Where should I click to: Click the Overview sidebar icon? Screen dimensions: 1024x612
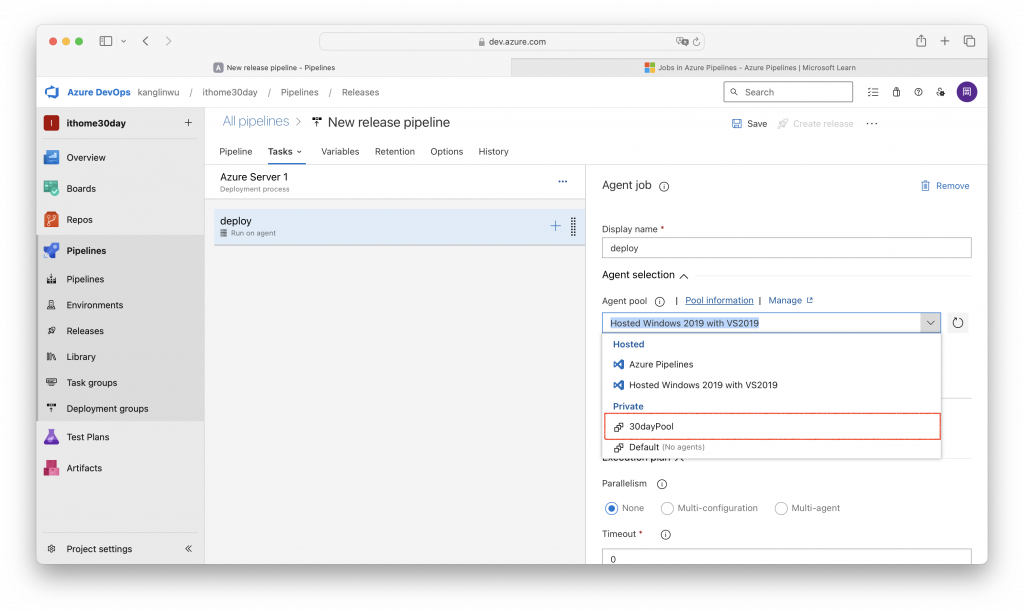tap(52, 157)
